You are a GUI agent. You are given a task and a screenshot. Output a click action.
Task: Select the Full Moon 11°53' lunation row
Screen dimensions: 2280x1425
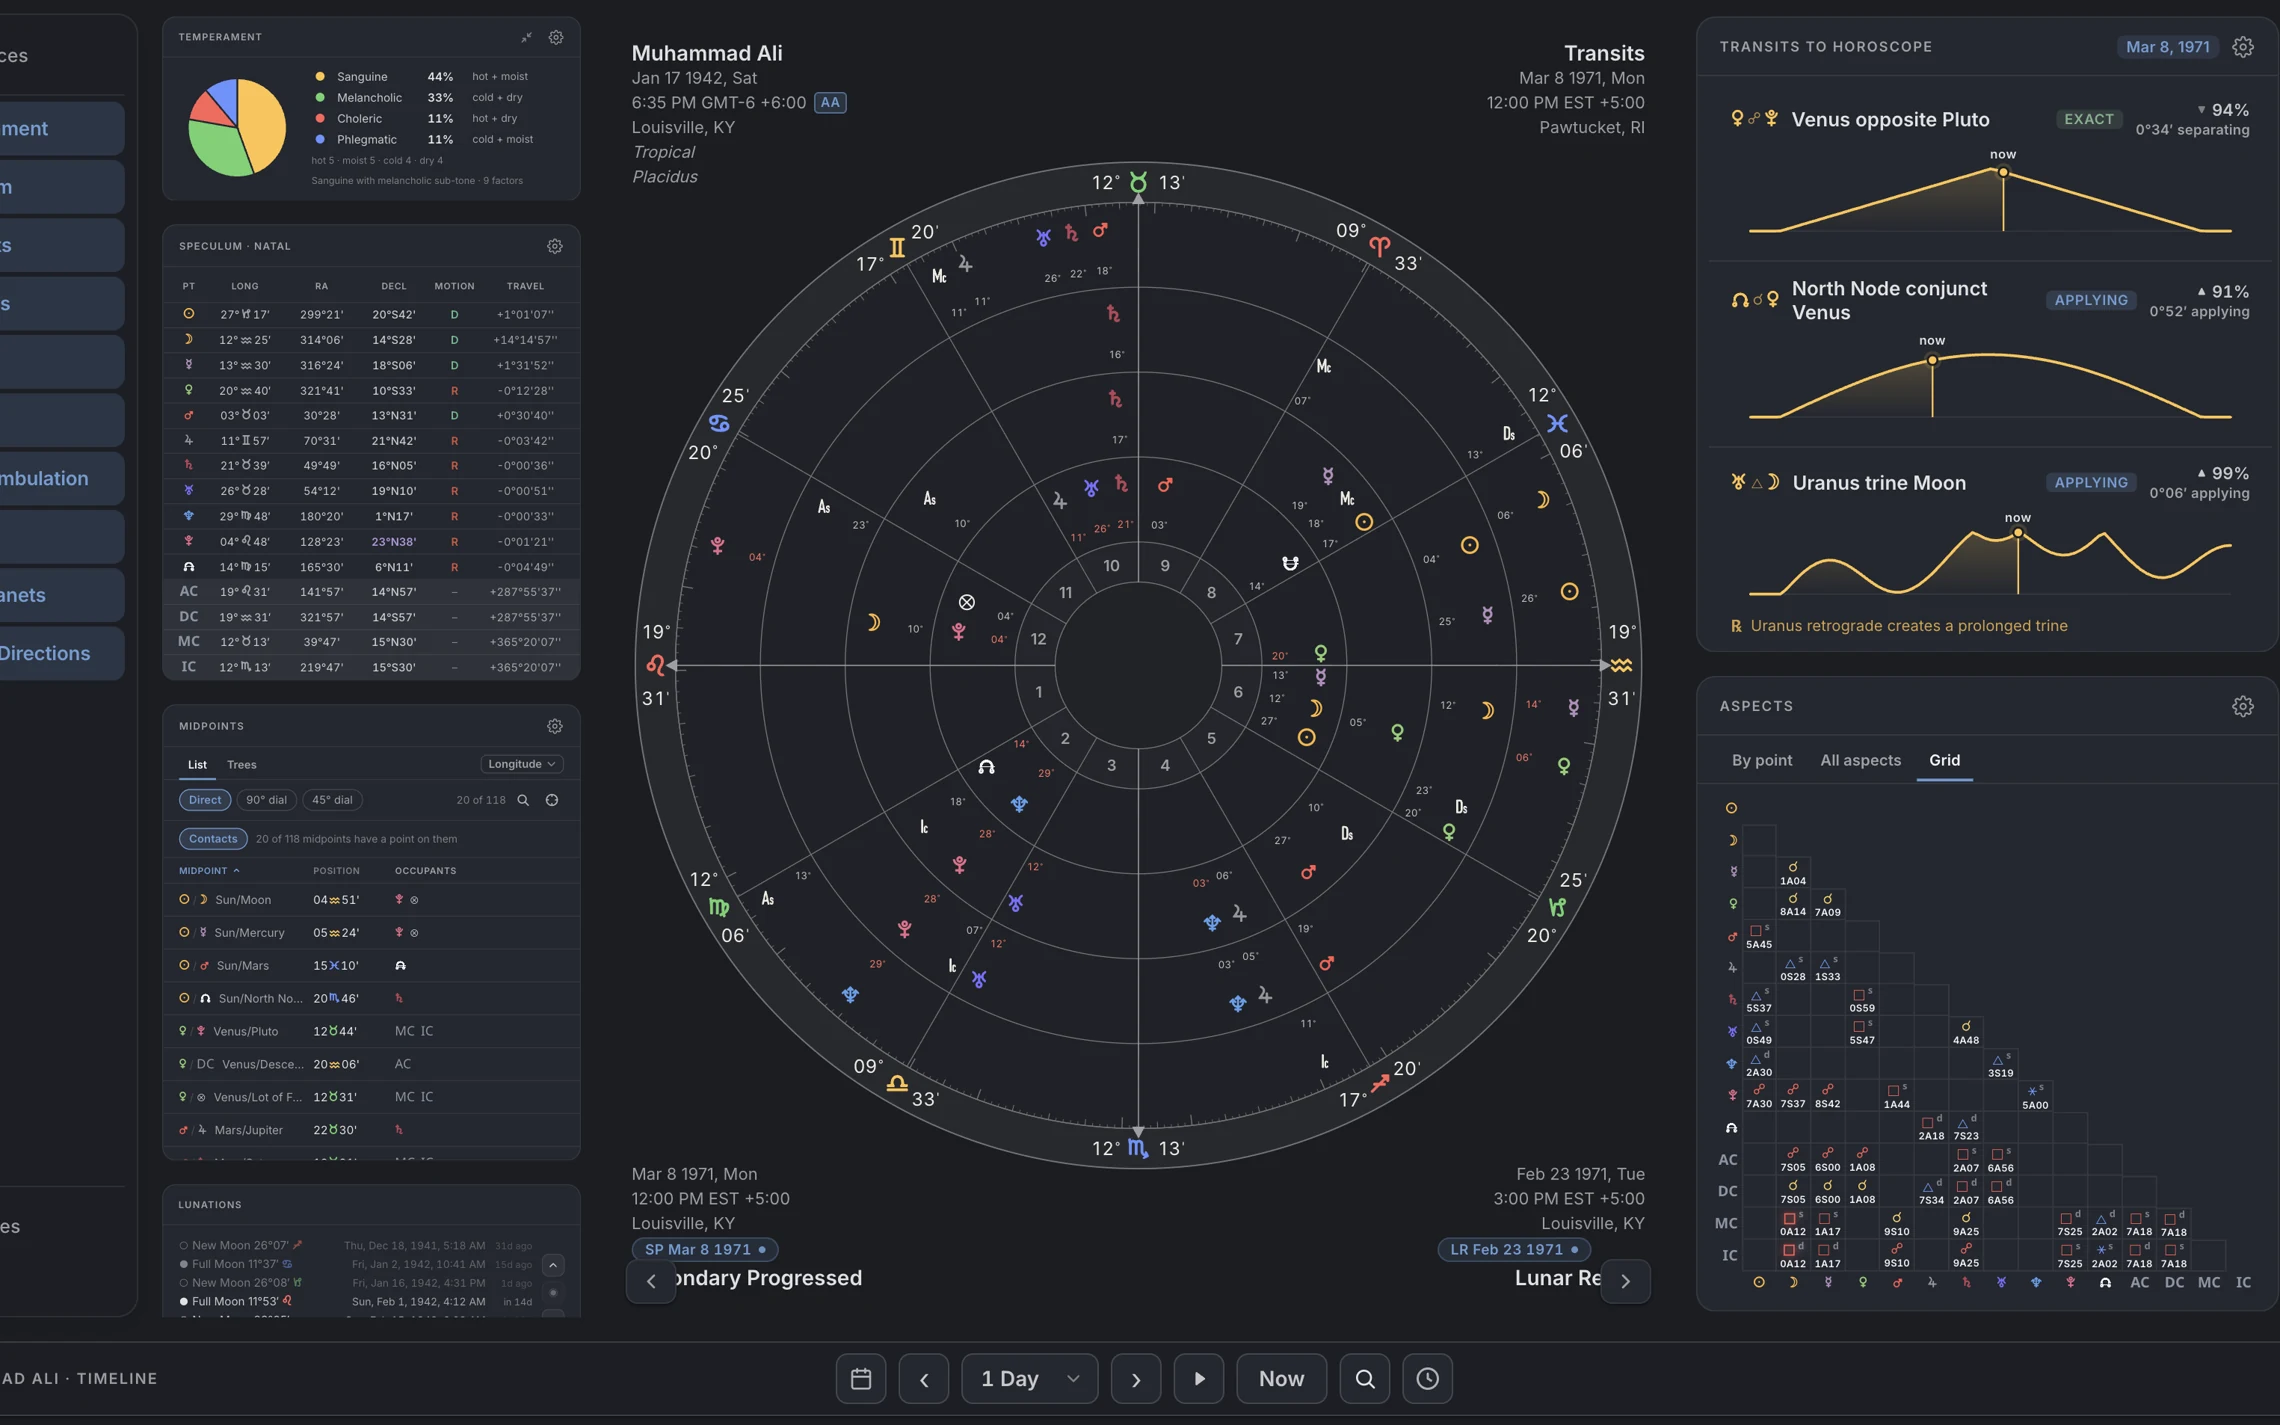click(x=357, y=1302)
